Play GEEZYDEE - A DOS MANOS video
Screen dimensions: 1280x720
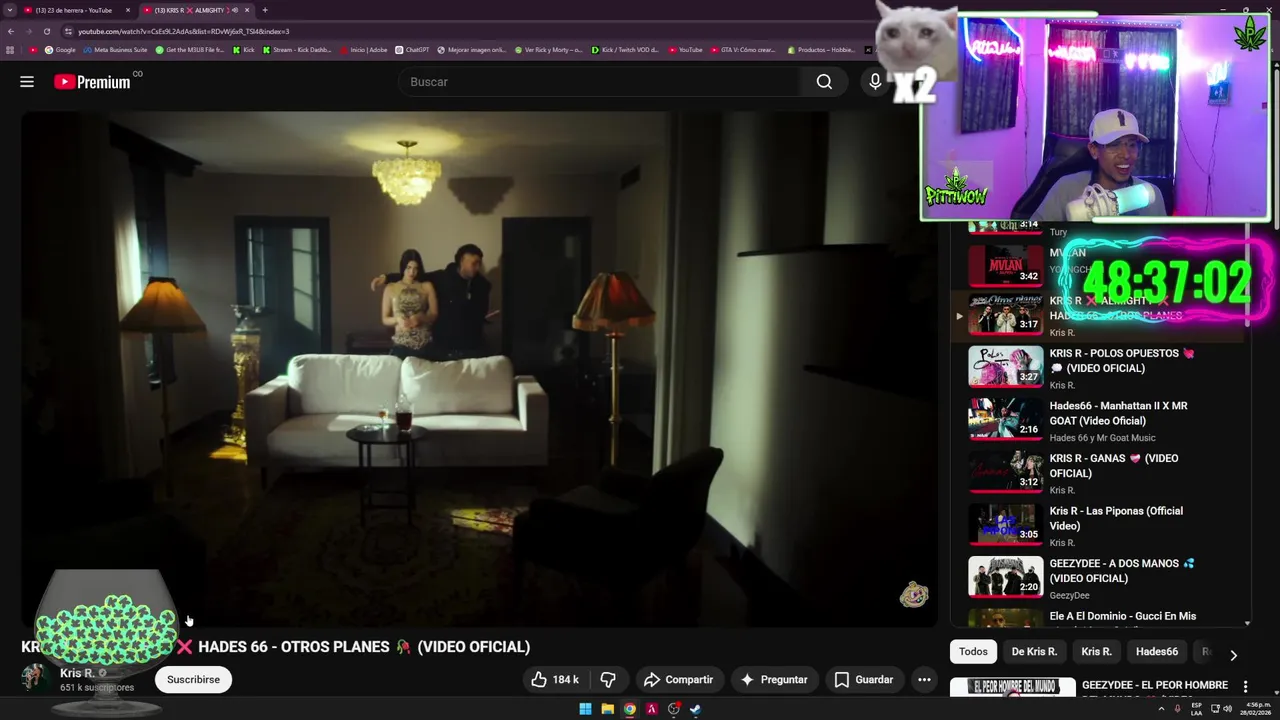pyautogui.click(x=1122, y=571)
